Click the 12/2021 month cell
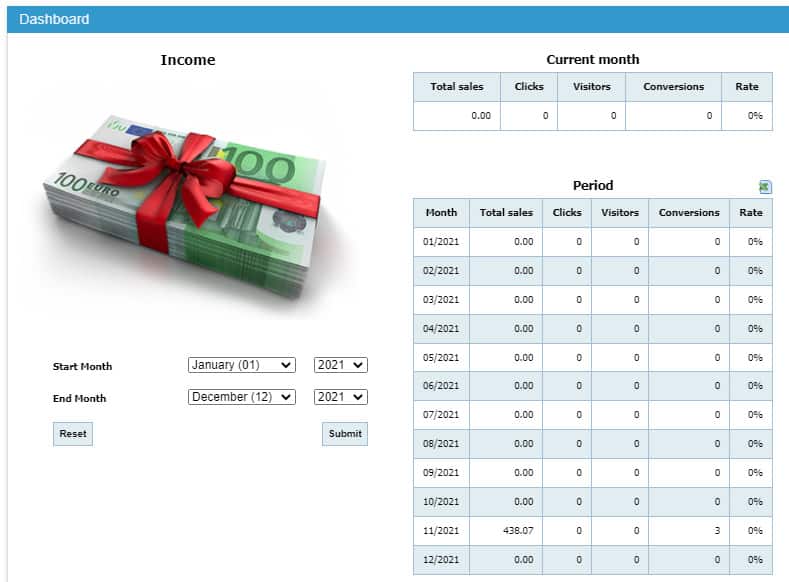This screenshot has height=582, width=789. point(441,560)
